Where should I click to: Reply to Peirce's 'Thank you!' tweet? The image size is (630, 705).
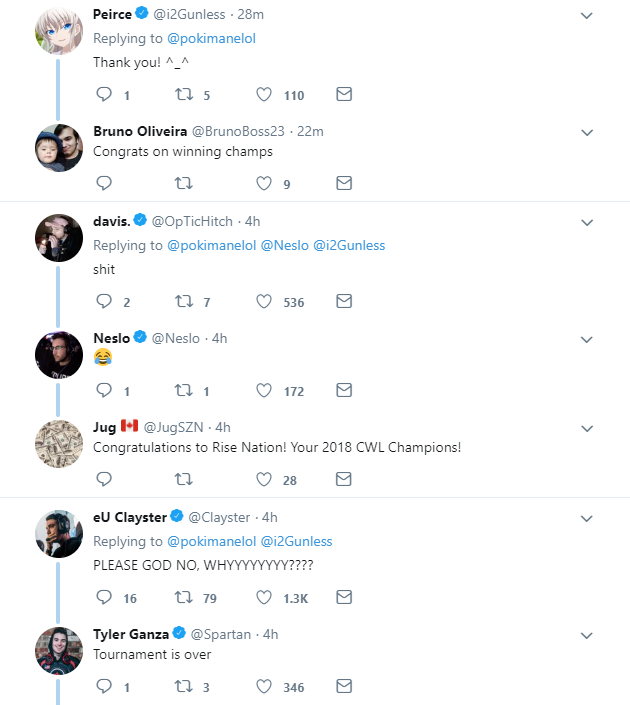104,95
